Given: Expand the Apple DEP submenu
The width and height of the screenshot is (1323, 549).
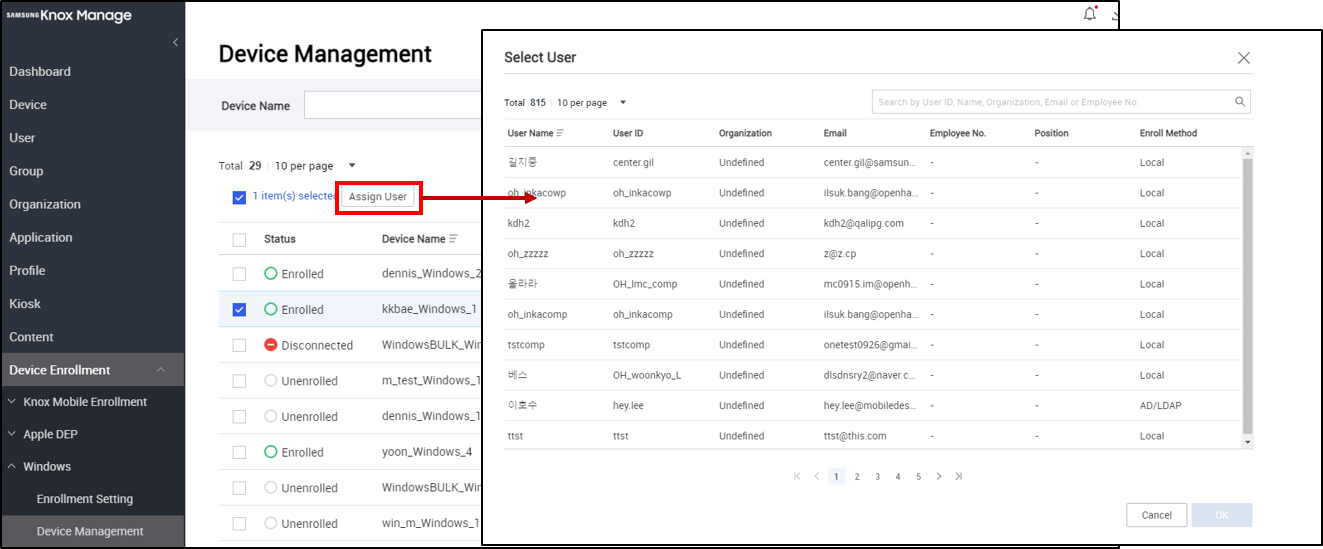Looking at the screenshot, I should pos(12,434).
